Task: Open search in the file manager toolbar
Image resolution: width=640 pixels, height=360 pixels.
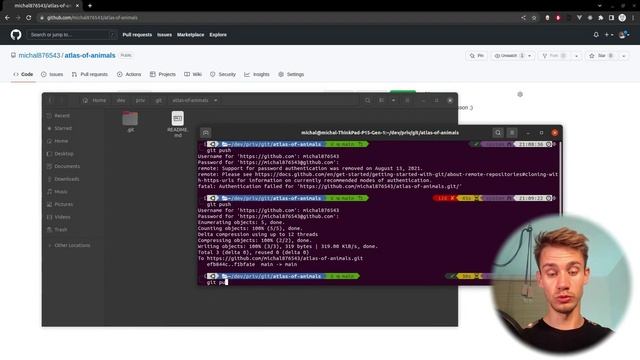Action: (x=367, y=100)
